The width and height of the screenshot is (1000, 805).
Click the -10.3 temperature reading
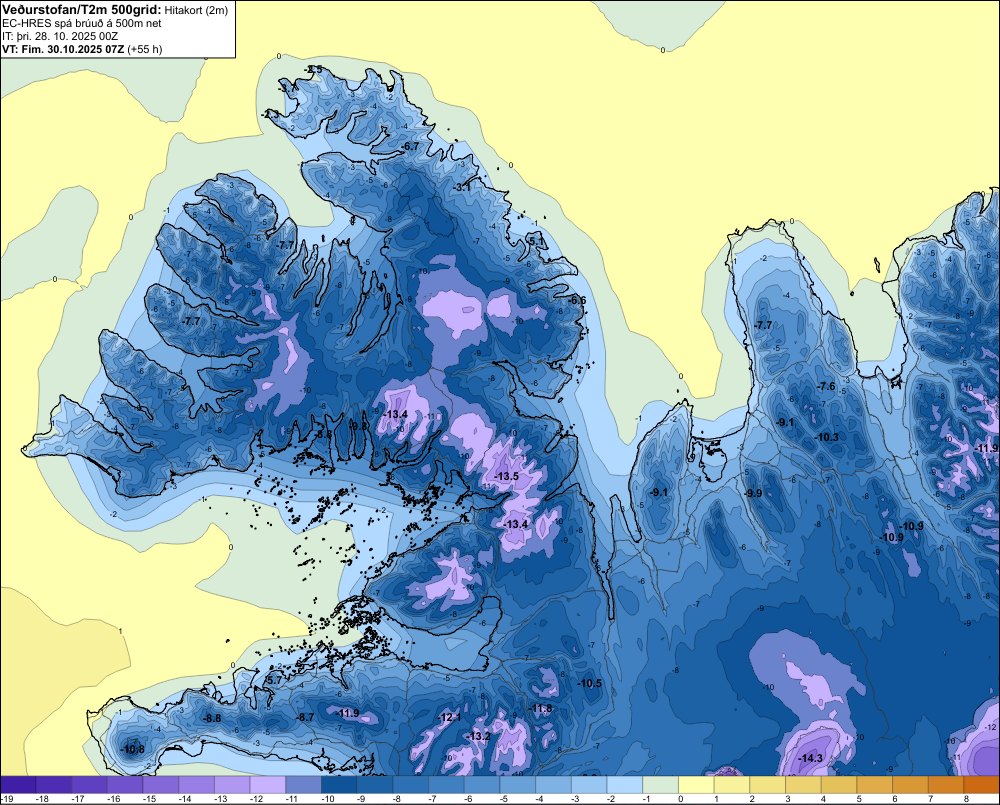(x=827, y=437)
